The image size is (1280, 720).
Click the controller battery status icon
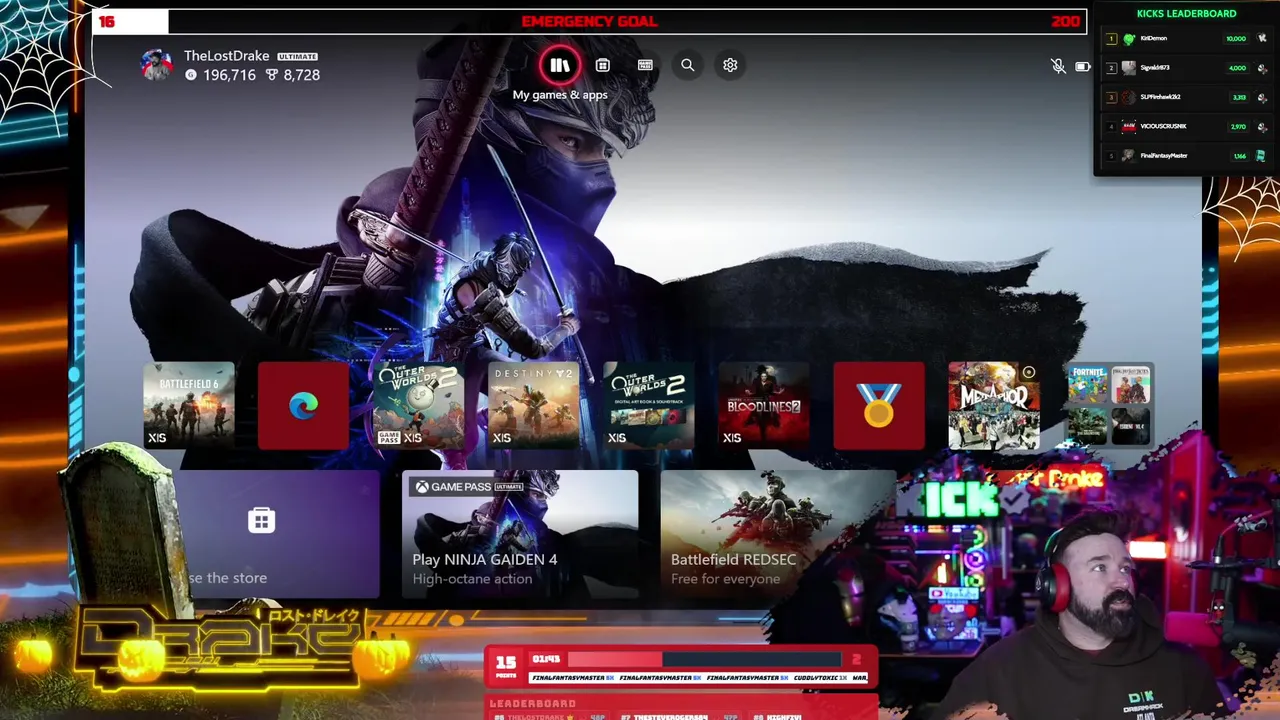coord(1083,67)
